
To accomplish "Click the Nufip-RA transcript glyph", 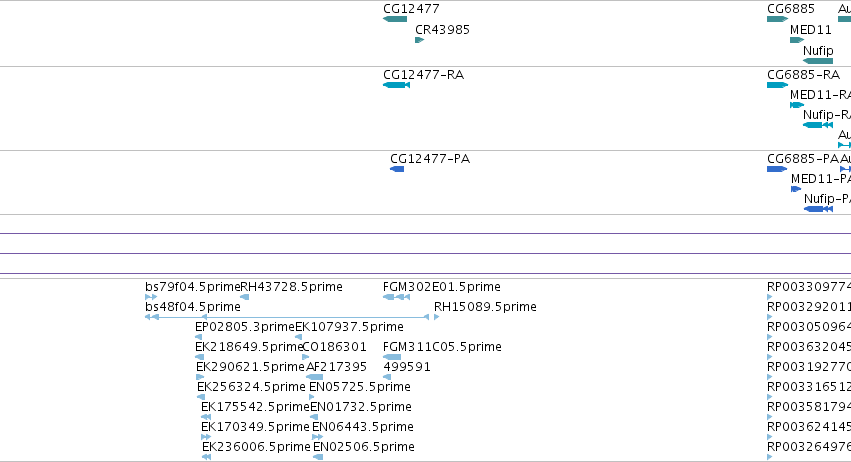I will click(x=818, y=125).
